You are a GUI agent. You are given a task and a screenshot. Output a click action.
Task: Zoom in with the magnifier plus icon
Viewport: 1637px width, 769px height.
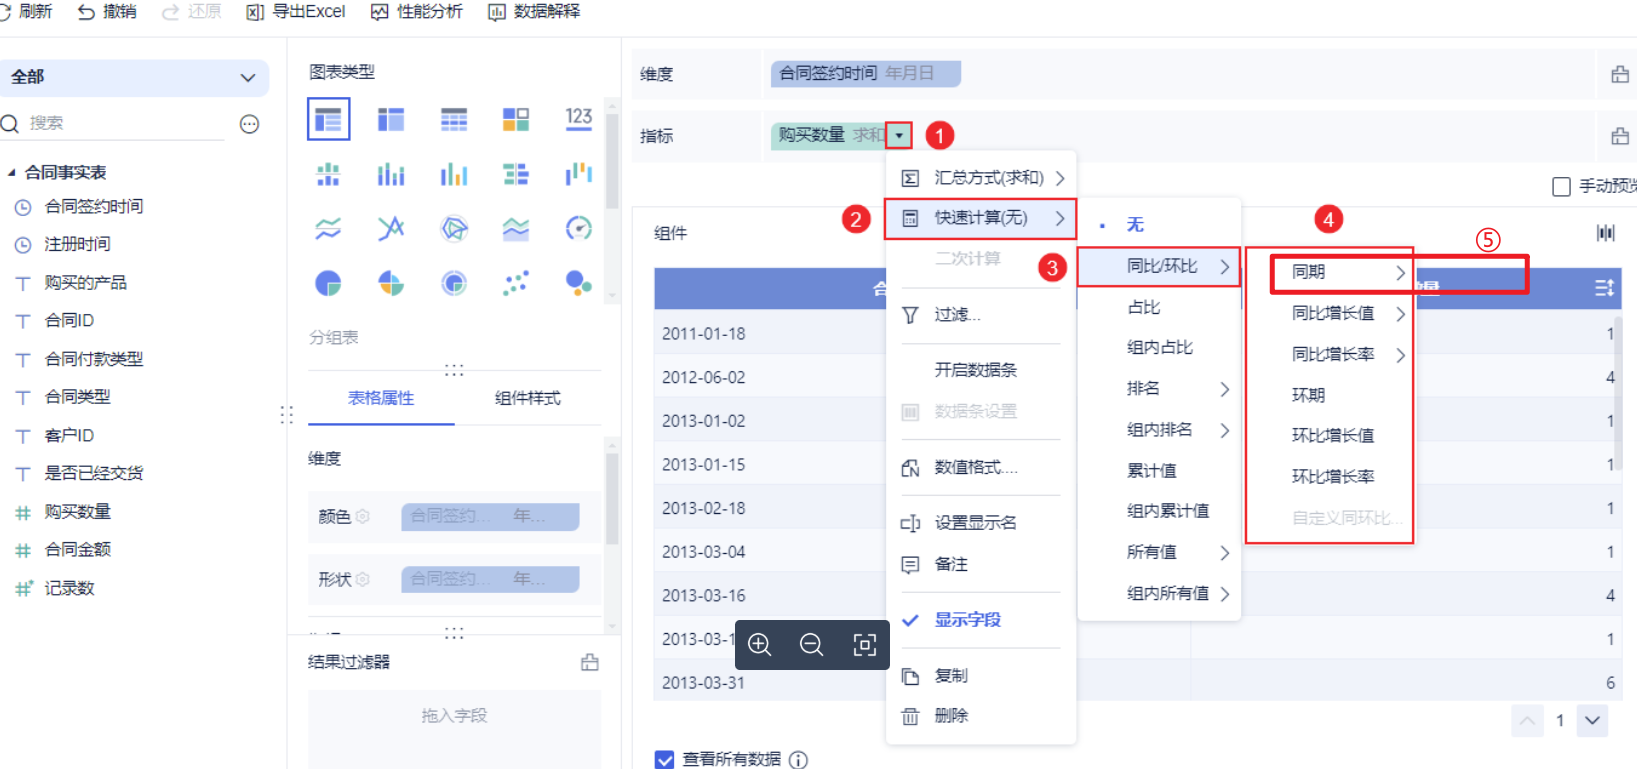coord(760,645)
